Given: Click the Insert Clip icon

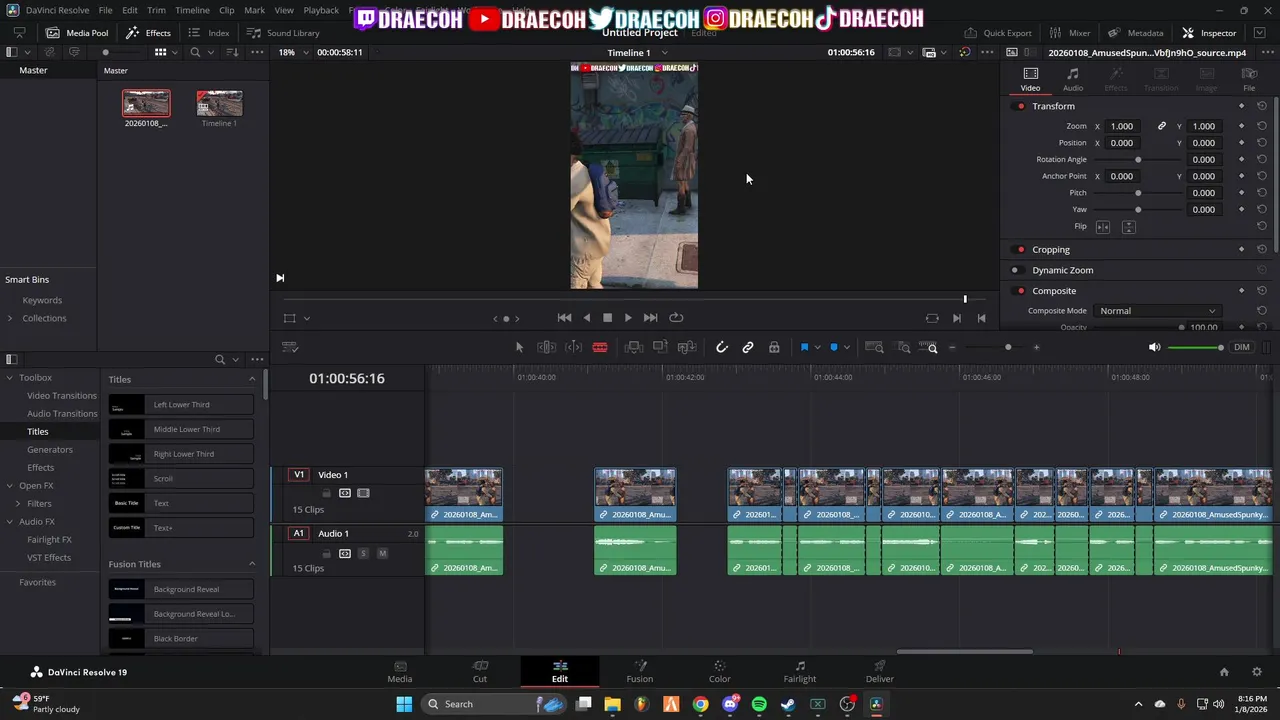Looking at the screenshot, I should point(633,347).
